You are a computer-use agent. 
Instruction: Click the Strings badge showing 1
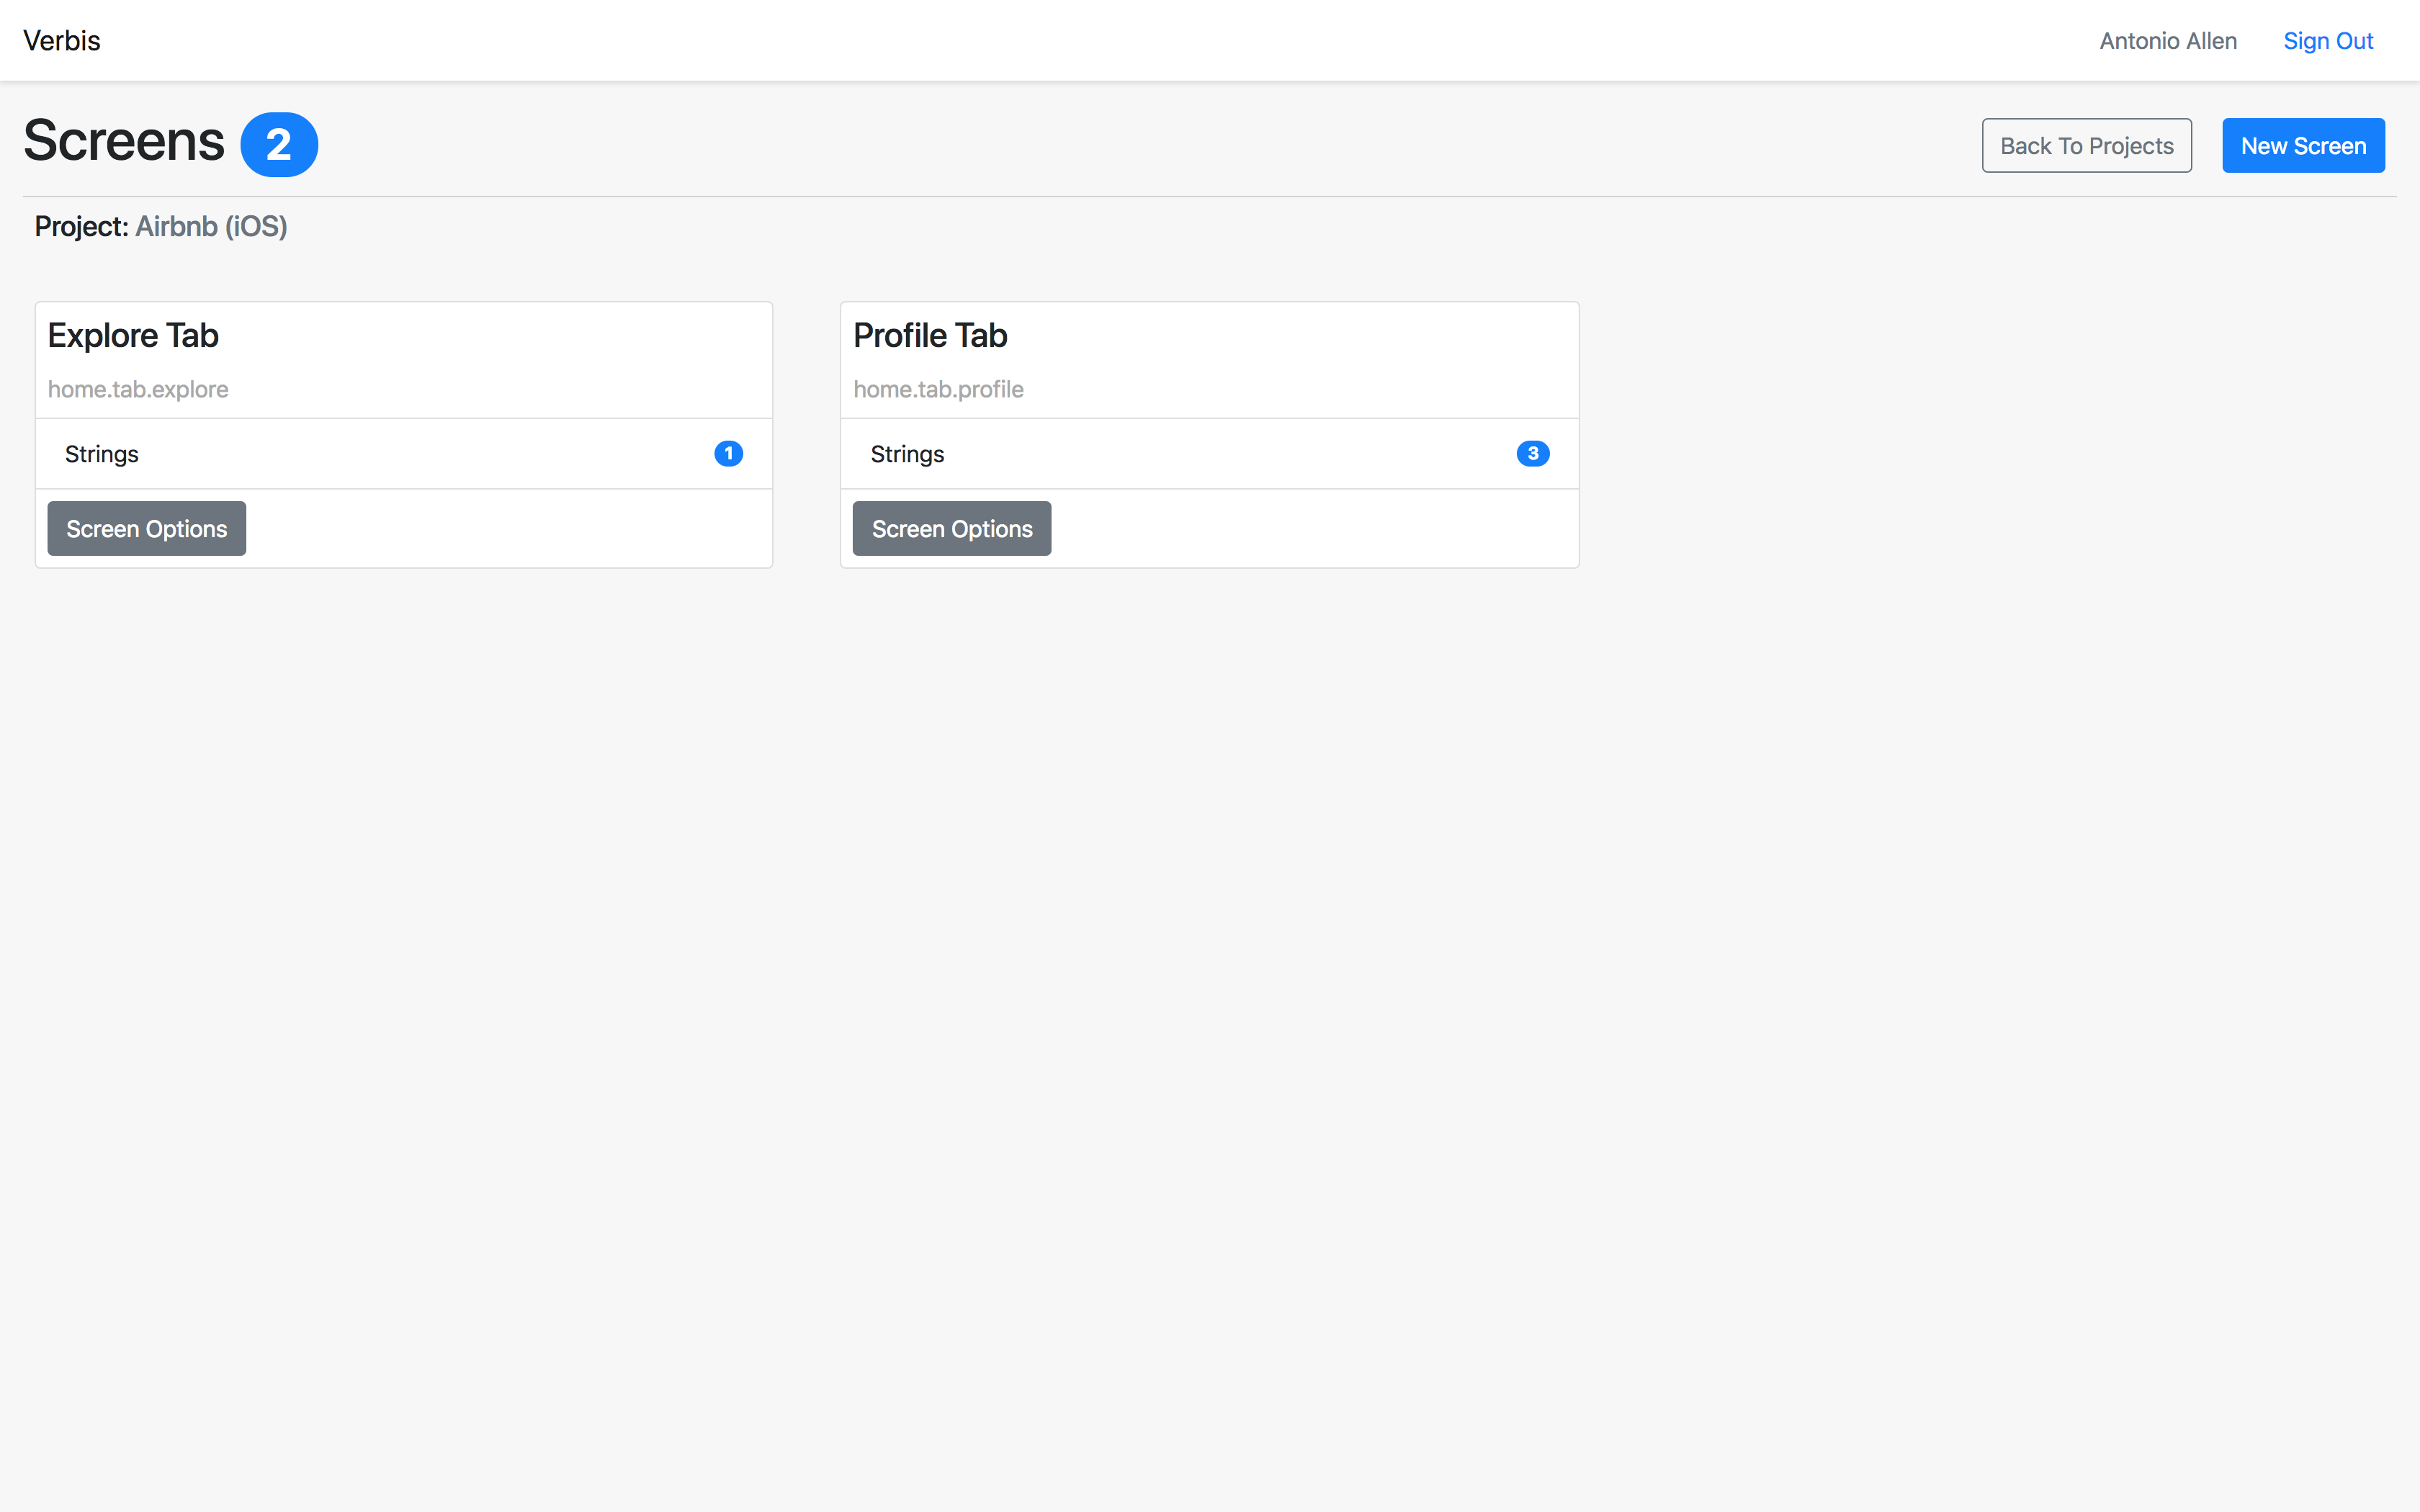728,454
